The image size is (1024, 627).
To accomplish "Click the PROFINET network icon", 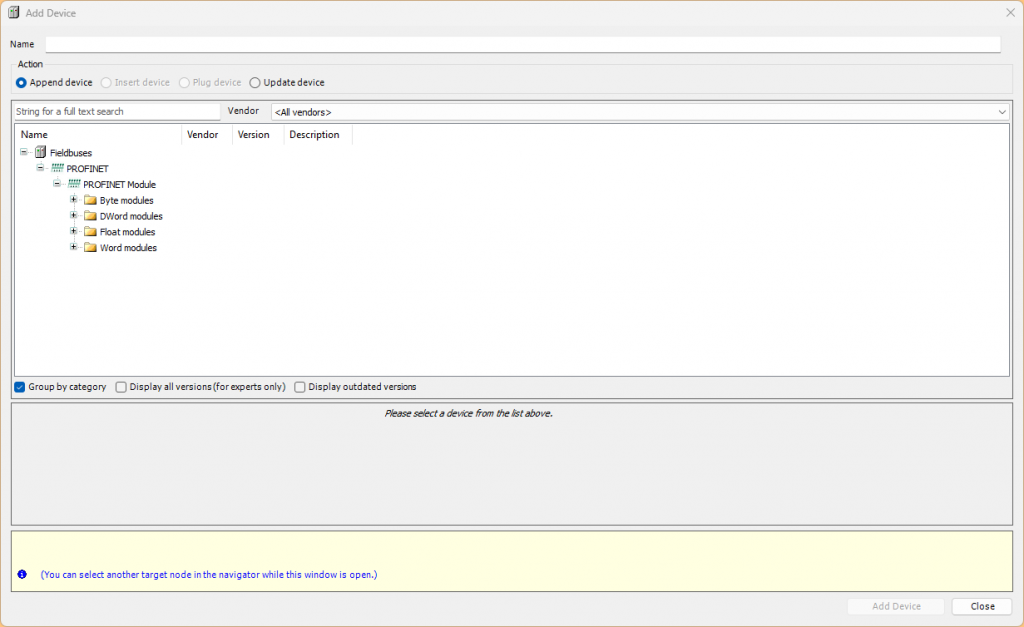I will pyautogui.click(x=57, y=169).
